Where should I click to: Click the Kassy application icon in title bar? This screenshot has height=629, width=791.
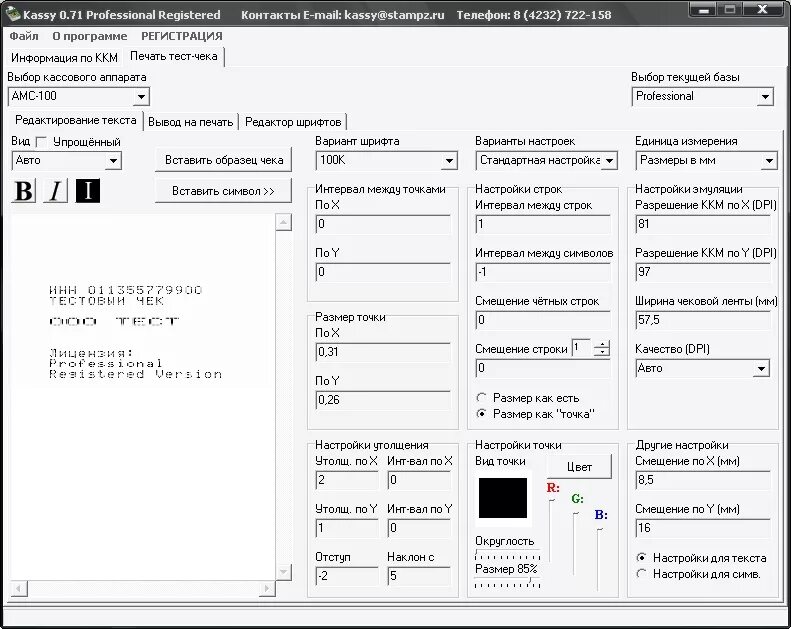point(13,14)
